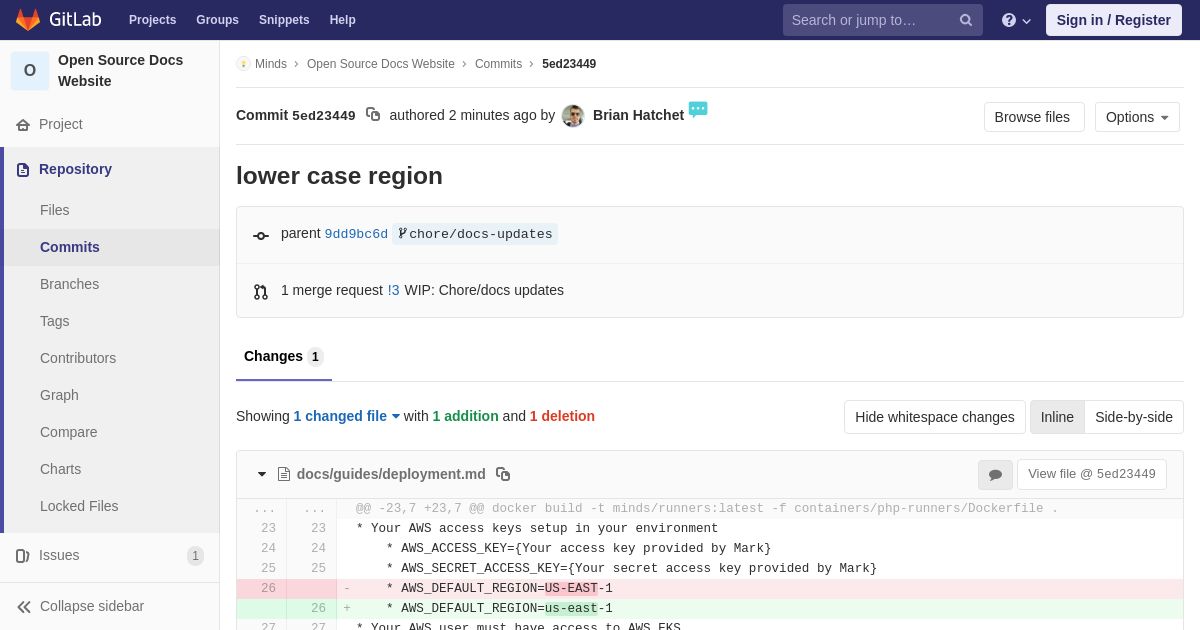
Task: Click the Project sidebar item label
Action: tap(61, 124)
